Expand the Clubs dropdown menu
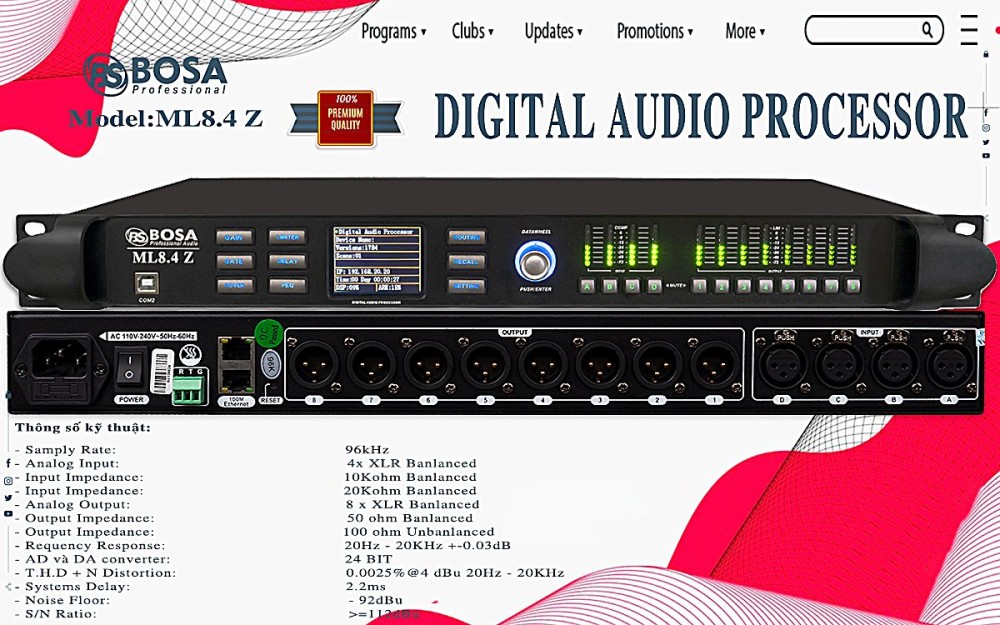Viewport: 1000px width, 625px height. coord(473,31)
